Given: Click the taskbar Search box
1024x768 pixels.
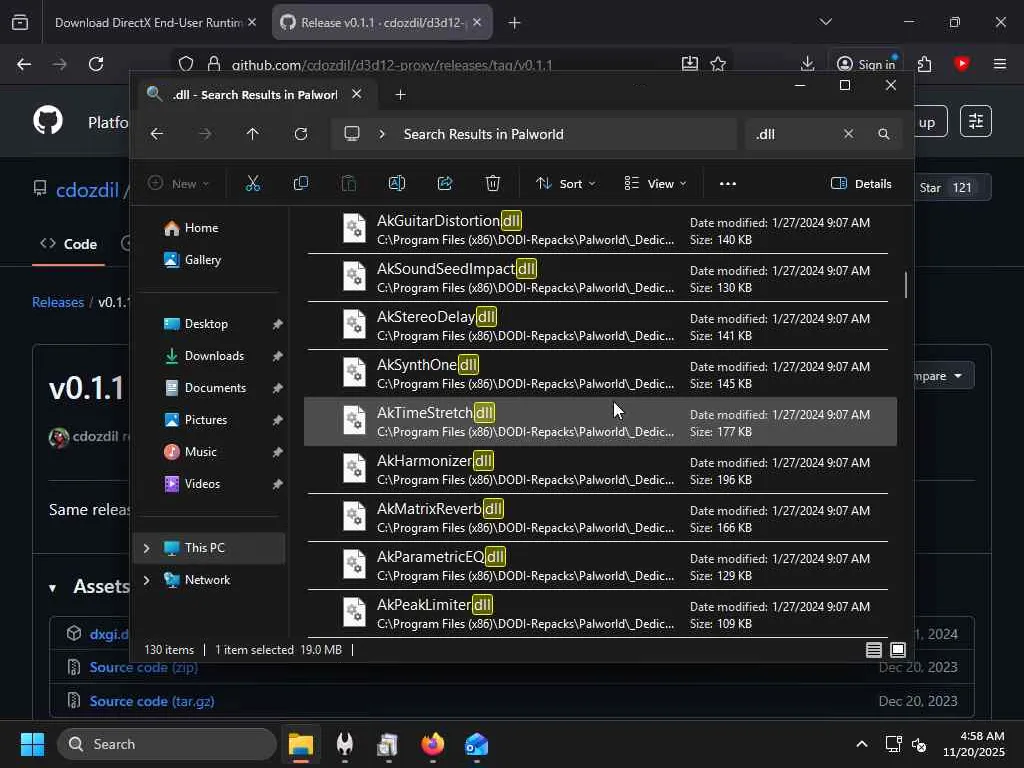Looking at the screenshot, I should 167,744.
